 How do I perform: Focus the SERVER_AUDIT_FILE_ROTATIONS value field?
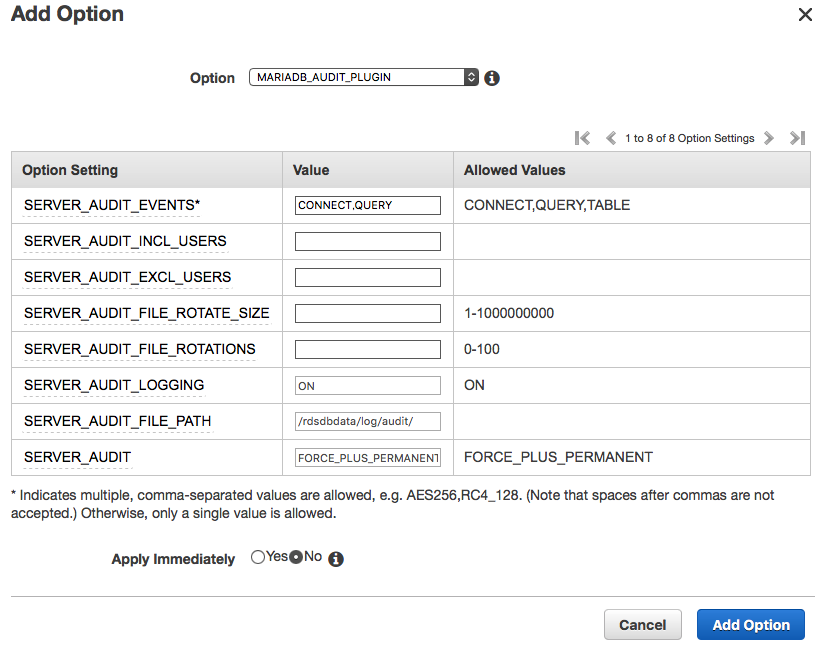367,350
